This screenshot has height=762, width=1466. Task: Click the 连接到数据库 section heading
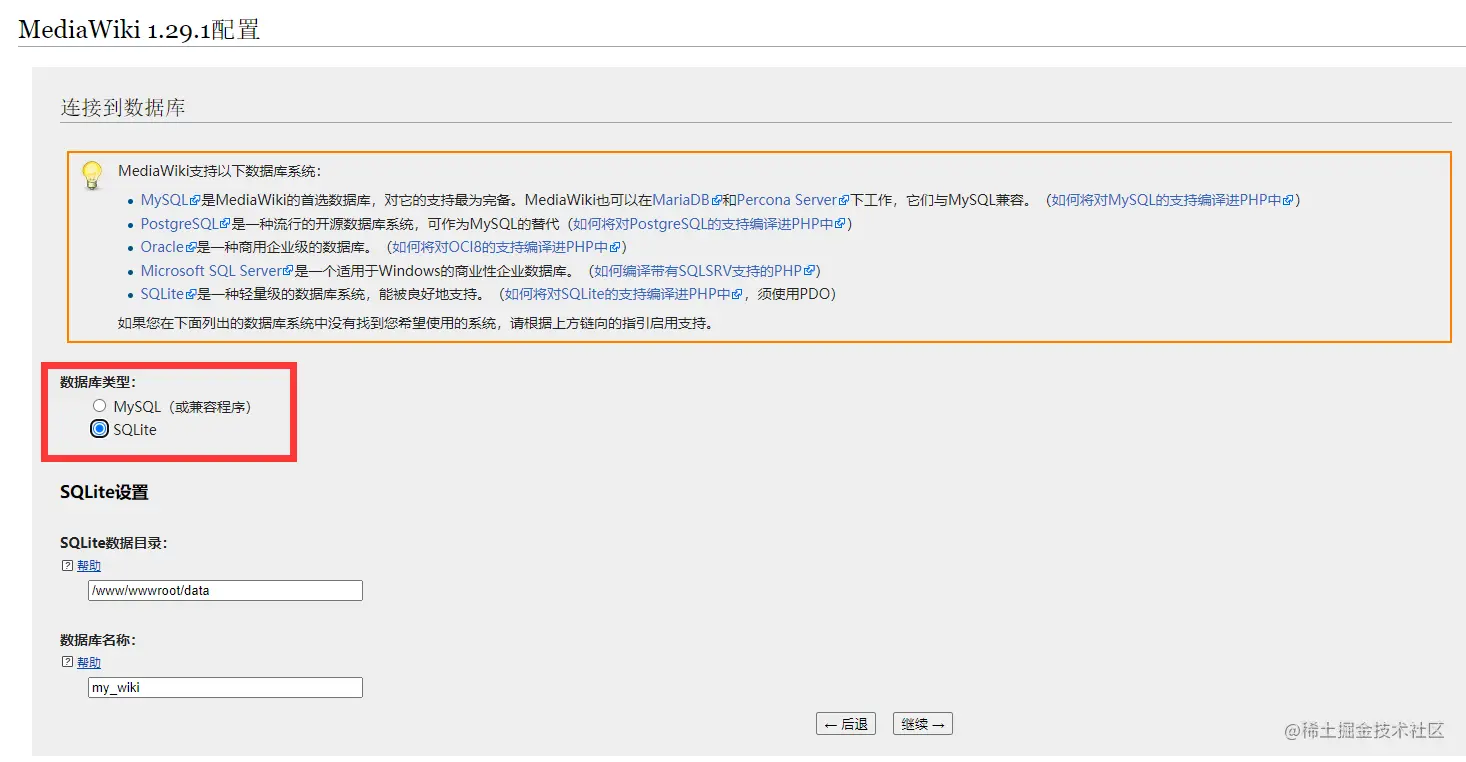(123, 108)
